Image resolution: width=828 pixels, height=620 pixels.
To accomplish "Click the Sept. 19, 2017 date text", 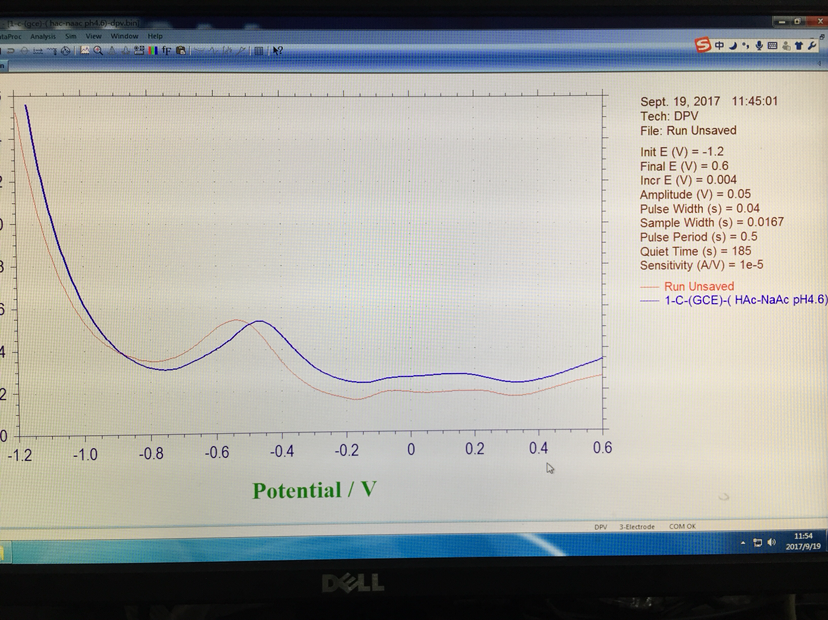I will pos(680,101).
